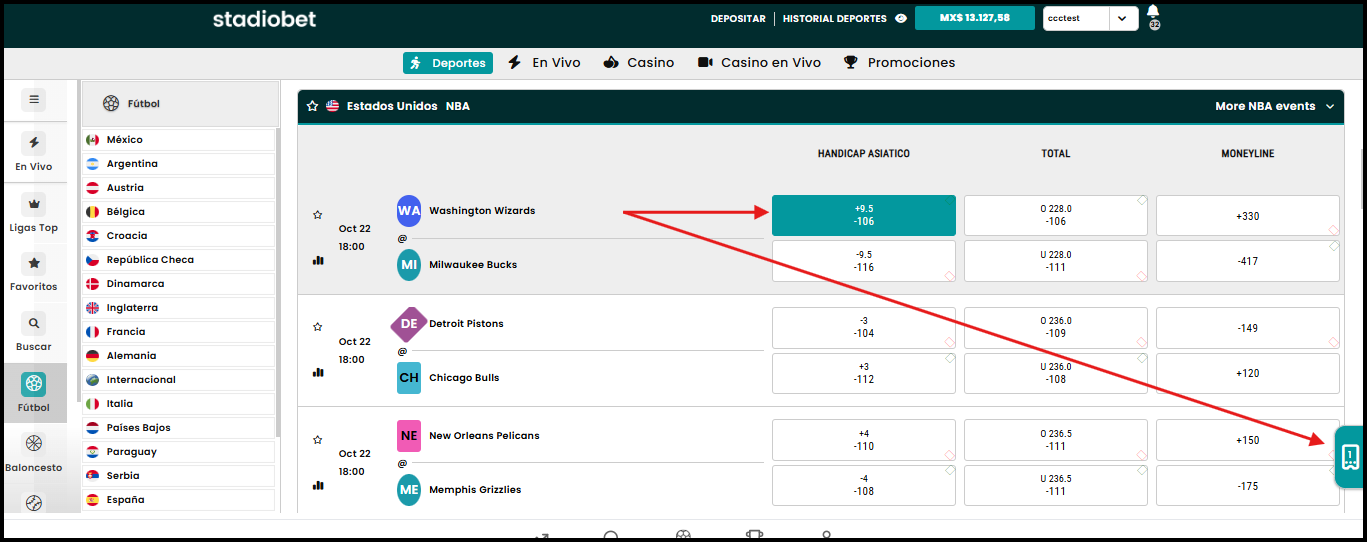The height and width of the screenshot is (542, 1367).
Task: Pick Bucks -9.5 -116 handicap odds
Action: [x=863, y=261]
